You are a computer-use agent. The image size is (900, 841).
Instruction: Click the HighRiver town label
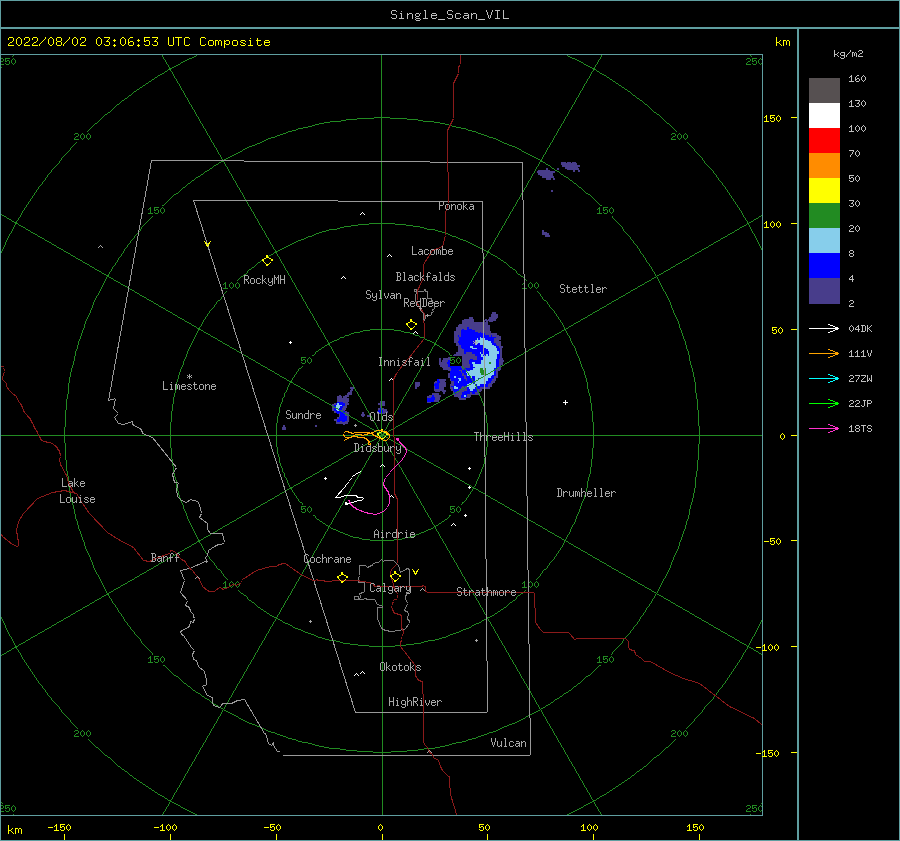click(415, 702)
